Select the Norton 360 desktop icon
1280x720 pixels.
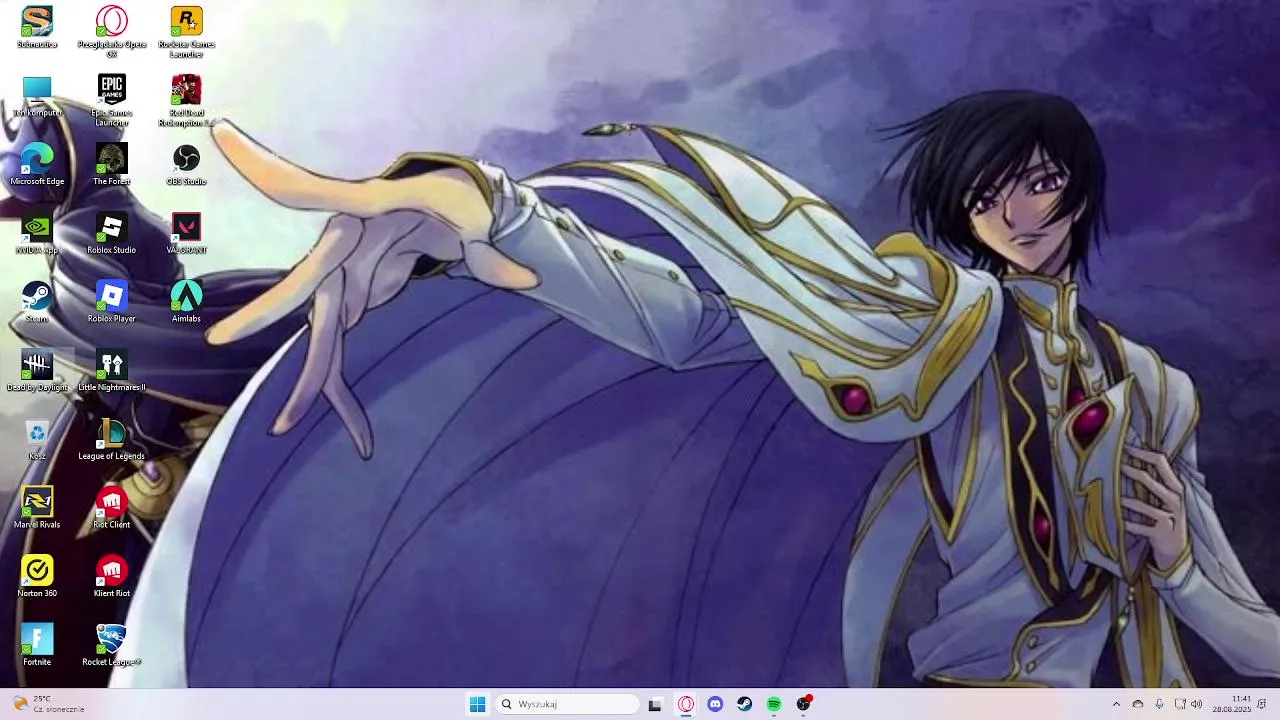coord(37,577)
